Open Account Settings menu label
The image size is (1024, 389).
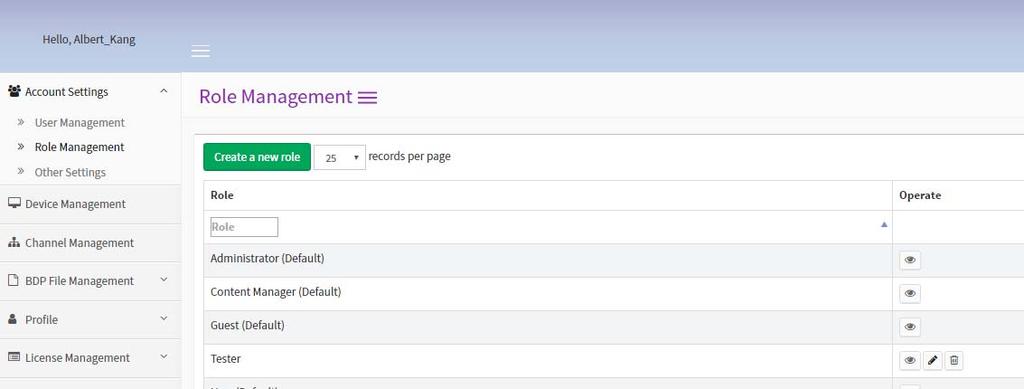click(x=67, y=92)
